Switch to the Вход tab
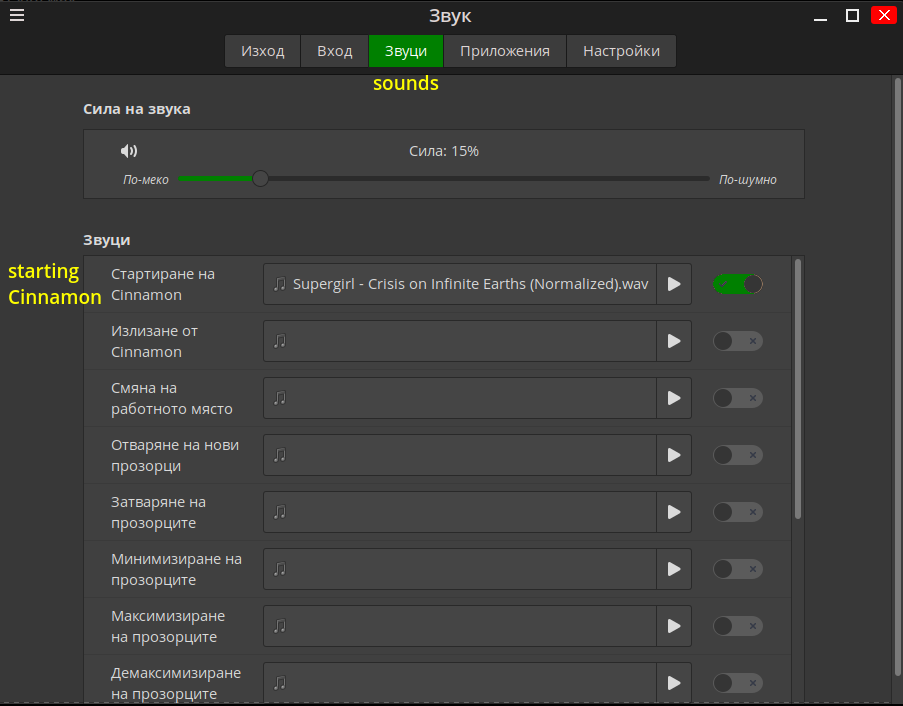Viewport: 903px width, 706px height. coord(335,51)
